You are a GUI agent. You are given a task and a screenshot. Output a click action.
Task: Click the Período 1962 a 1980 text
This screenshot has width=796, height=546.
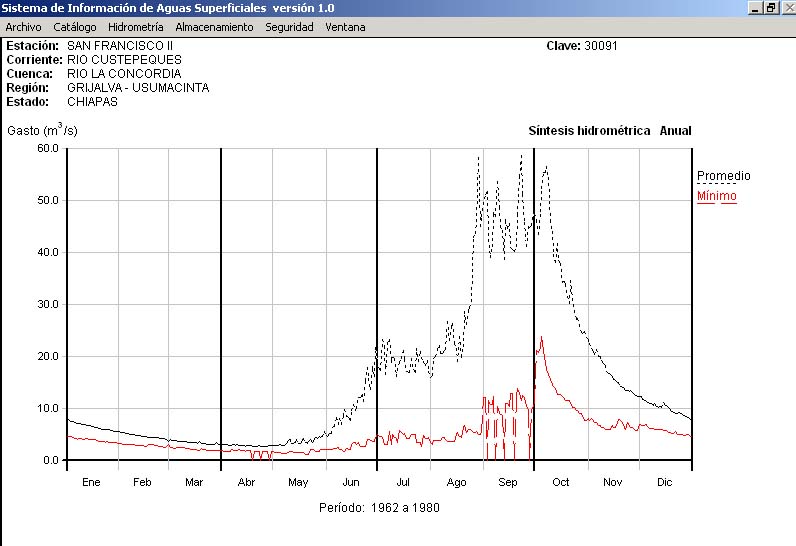click(x=379, y=507)
